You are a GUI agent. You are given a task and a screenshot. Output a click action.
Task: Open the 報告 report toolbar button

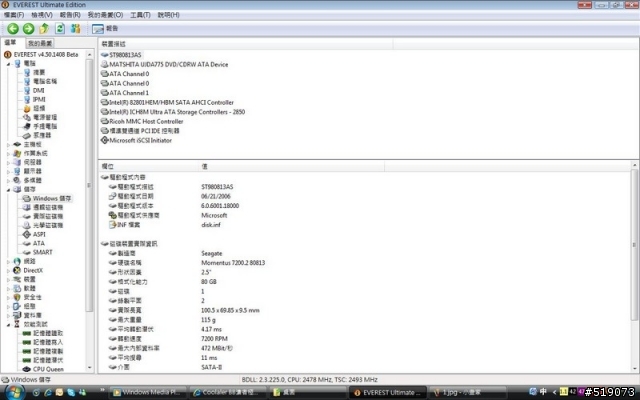(x=105, y=29)
